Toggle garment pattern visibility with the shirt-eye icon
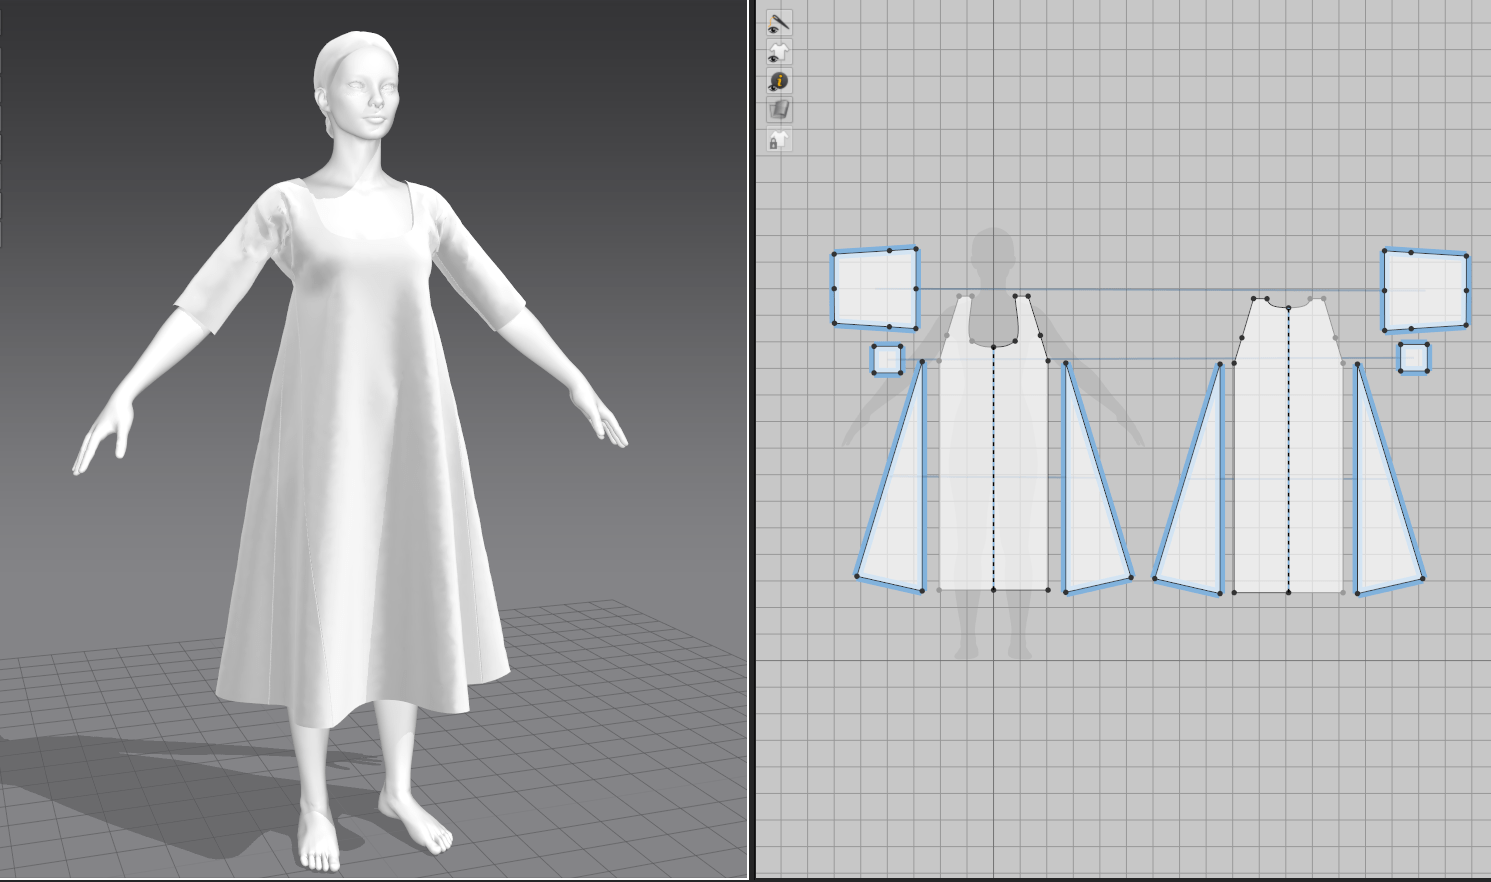 tap(779, 52)
